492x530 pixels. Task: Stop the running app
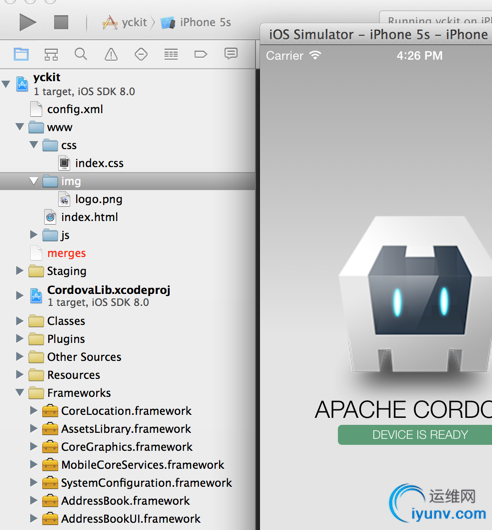pos(61,22)
